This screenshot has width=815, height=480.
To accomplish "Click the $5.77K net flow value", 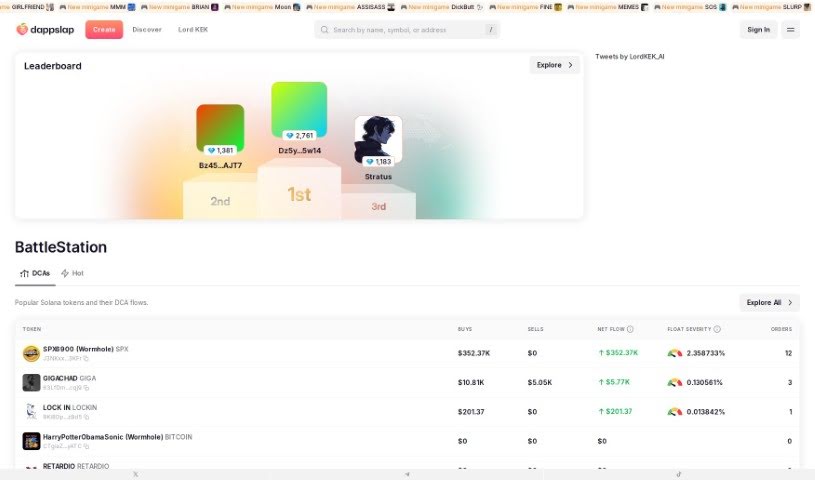I will click(x=614, y=382).
